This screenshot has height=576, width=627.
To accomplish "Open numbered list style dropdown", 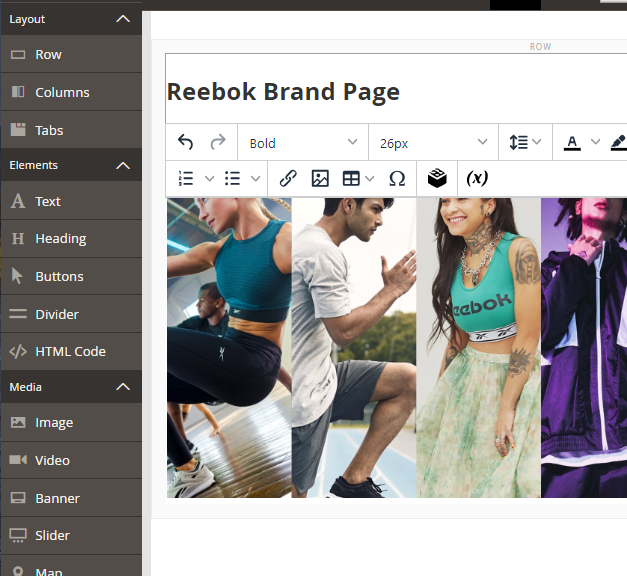I will (210, 178).
